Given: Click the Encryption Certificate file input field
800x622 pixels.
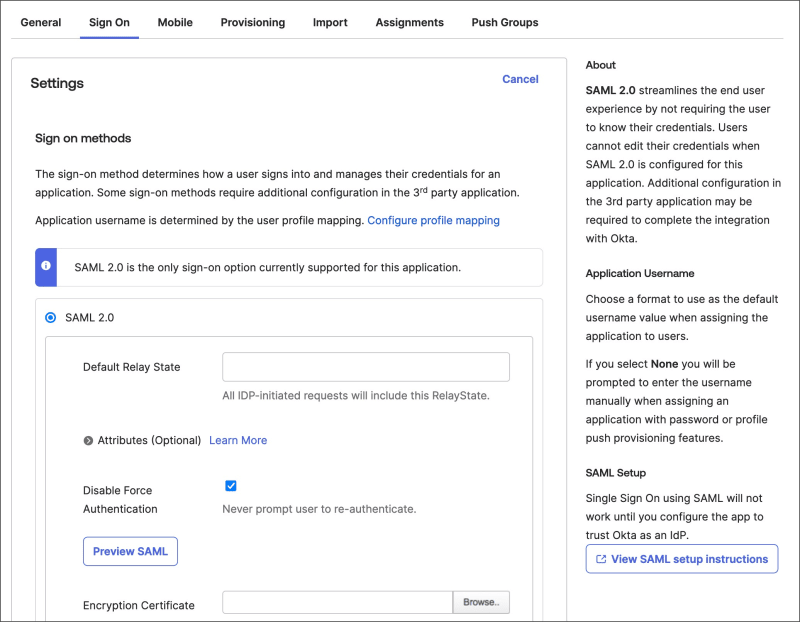Looking at the screenshot, I should pos(338,603).
